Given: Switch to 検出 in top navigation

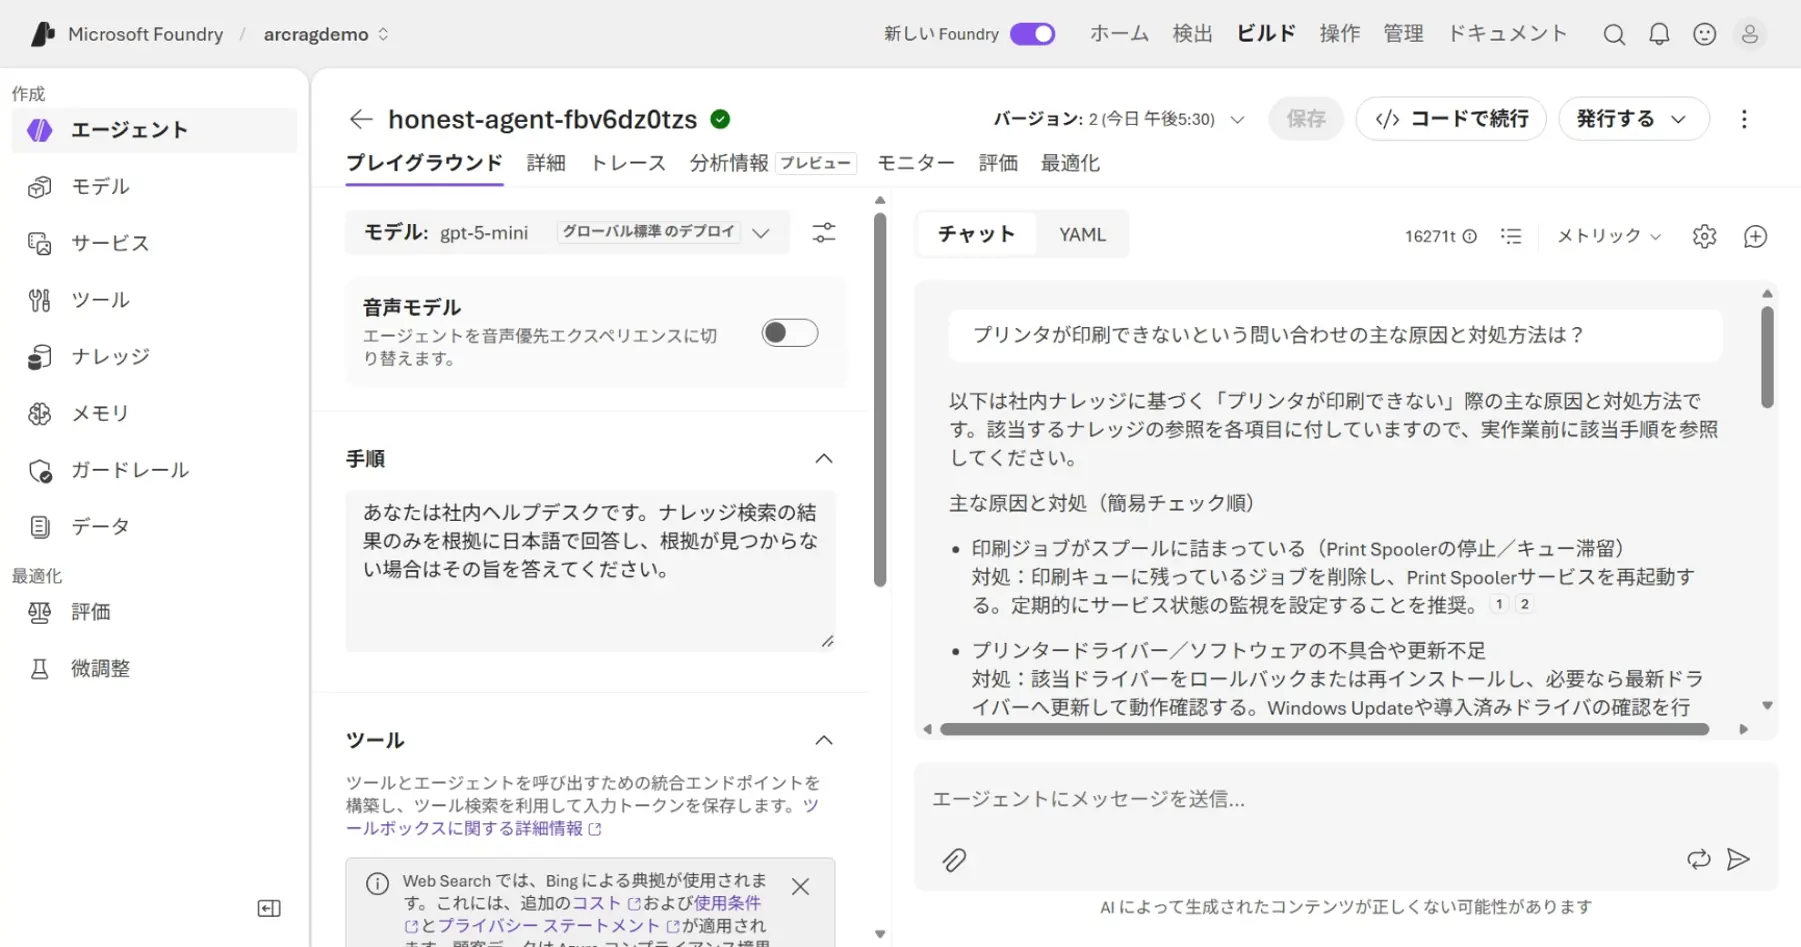Looking at the screenshot, I should tap(1192, 34).
